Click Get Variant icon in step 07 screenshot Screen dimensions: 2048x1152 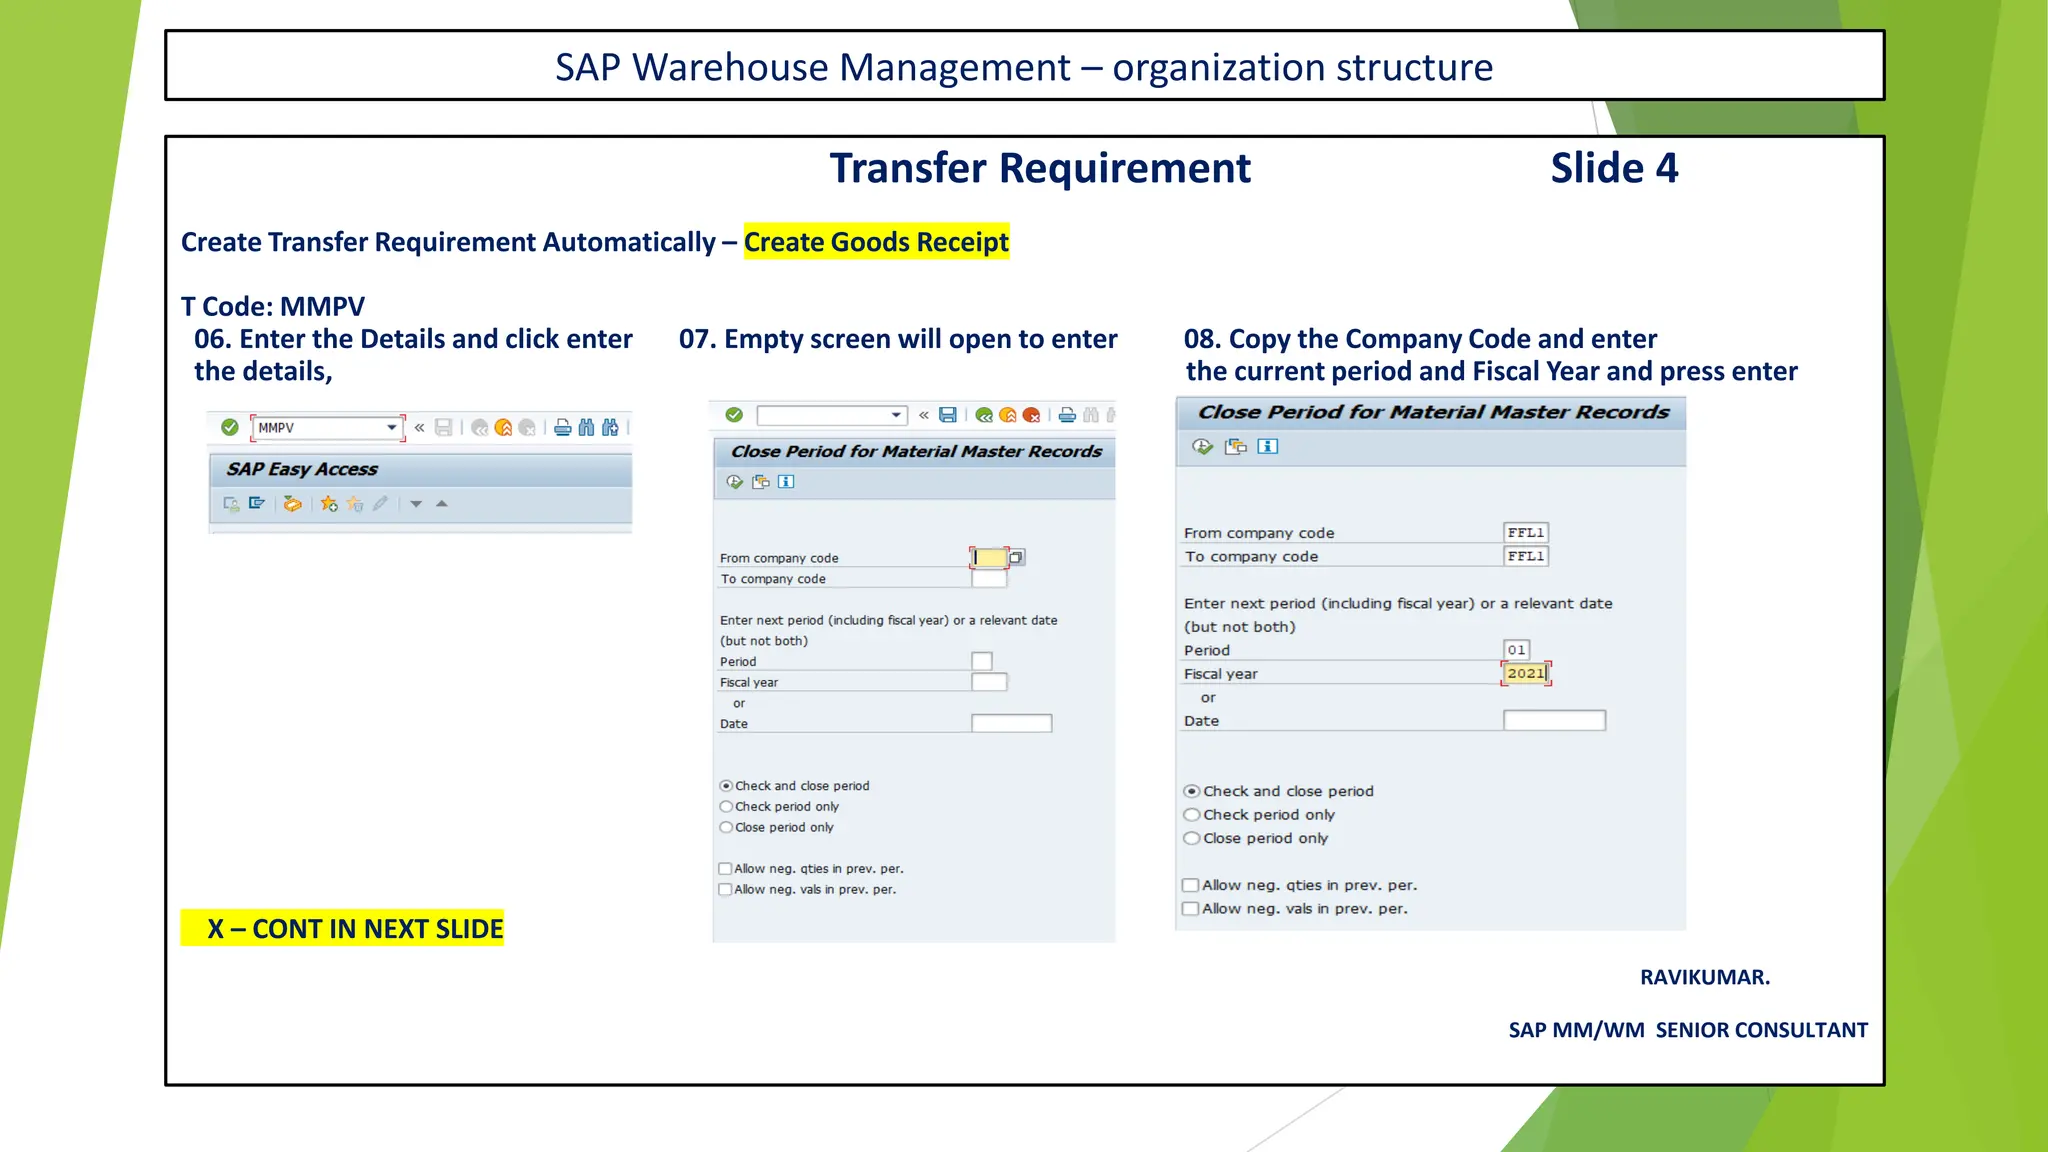point(761,482)
